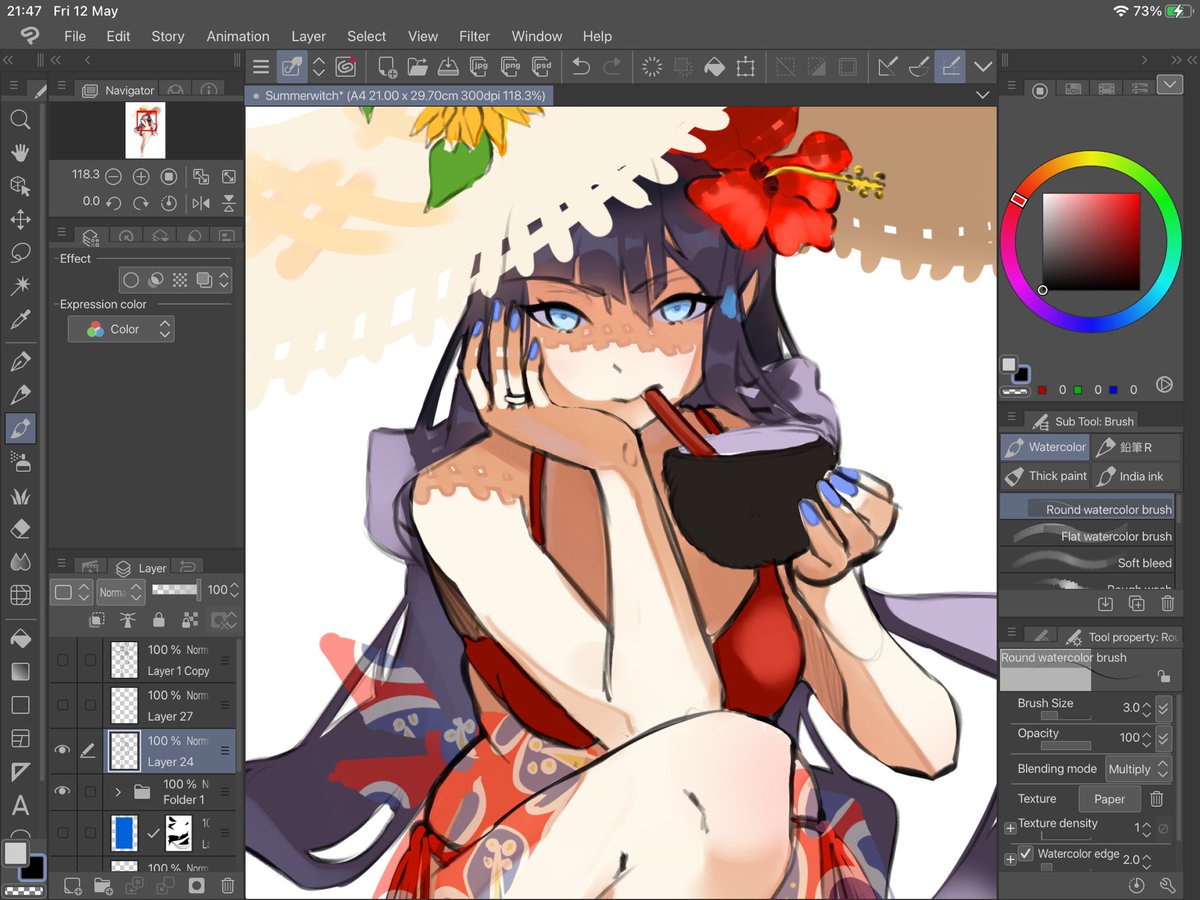Hide Folder 1 with its eye icon
The width and height of the screenshot is (1200, 900).
(x=63, y=791)
